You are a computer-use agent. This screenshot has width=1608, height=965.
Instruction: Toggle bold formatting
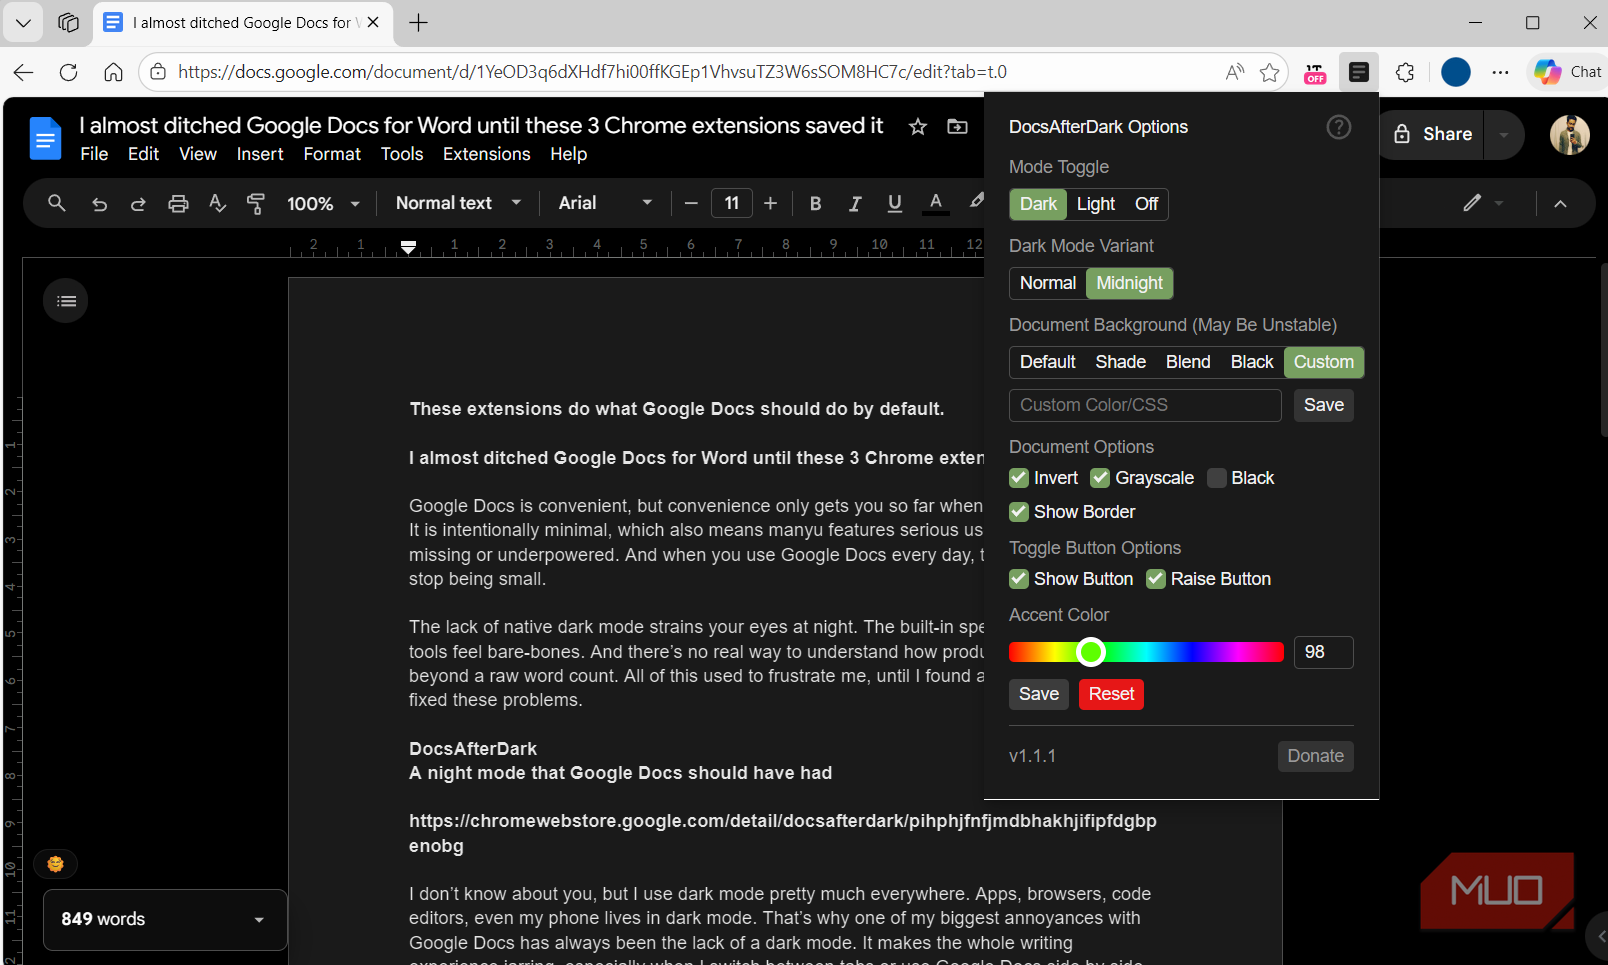(815, 203)
